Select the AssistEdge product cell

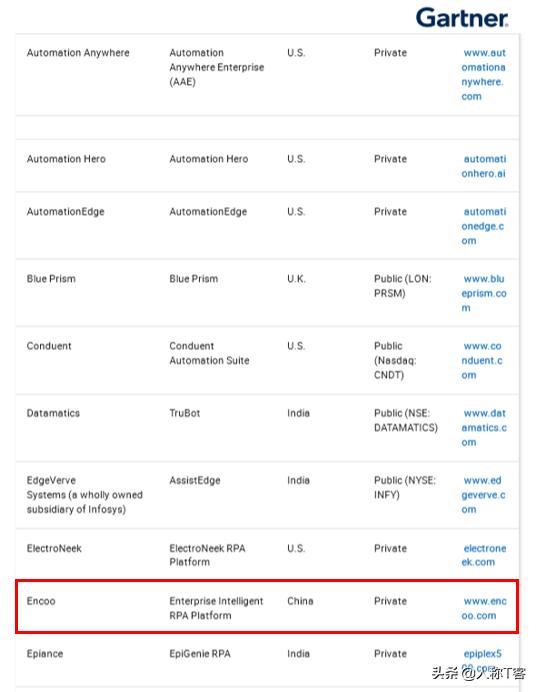195,481
